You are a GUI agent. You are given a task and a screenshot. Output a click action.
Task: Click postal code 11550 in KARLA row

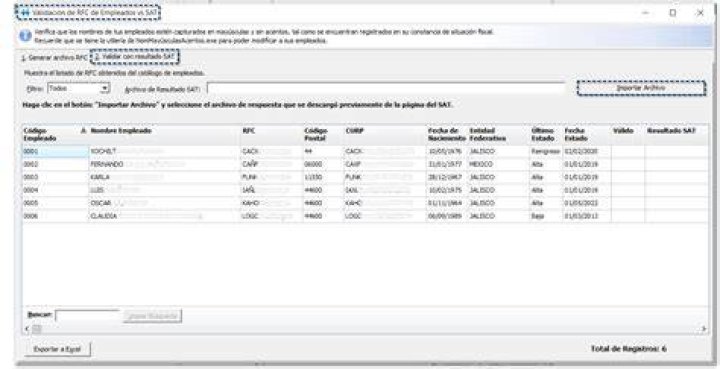(x=323, y=177)
